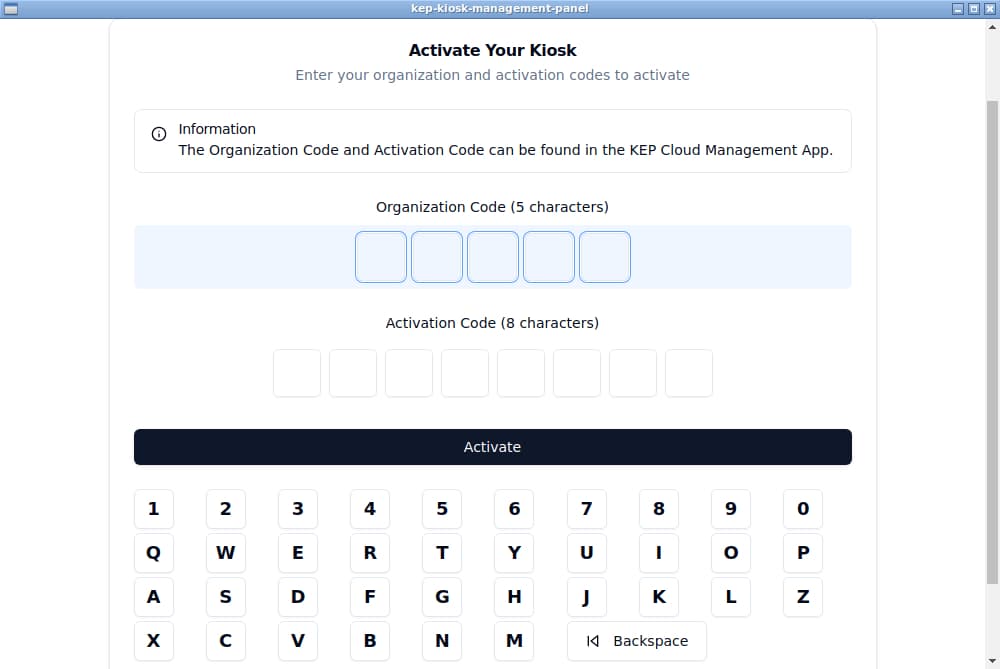Click the vertical scrollbar thumb
Viewport: 1000px width, 669px height.
(x=992, y=342)
